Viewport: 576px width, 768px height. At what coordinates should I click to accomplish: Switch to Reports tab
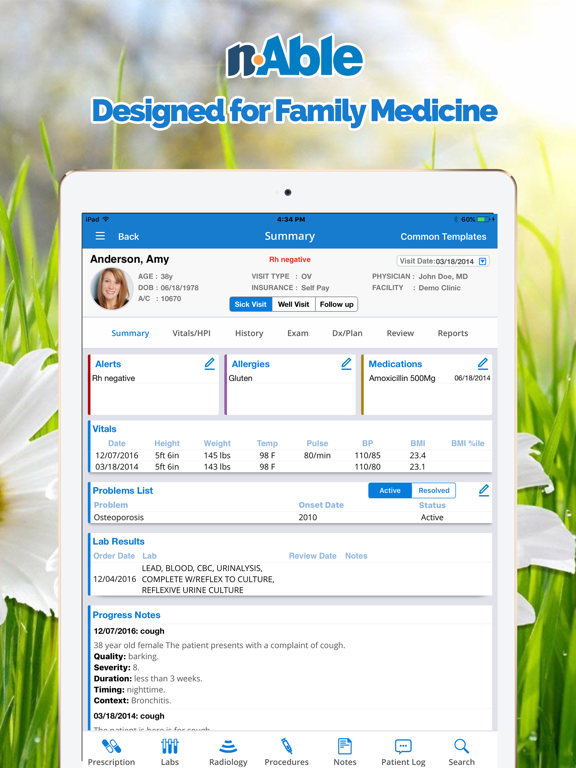(x=453, y=333)
